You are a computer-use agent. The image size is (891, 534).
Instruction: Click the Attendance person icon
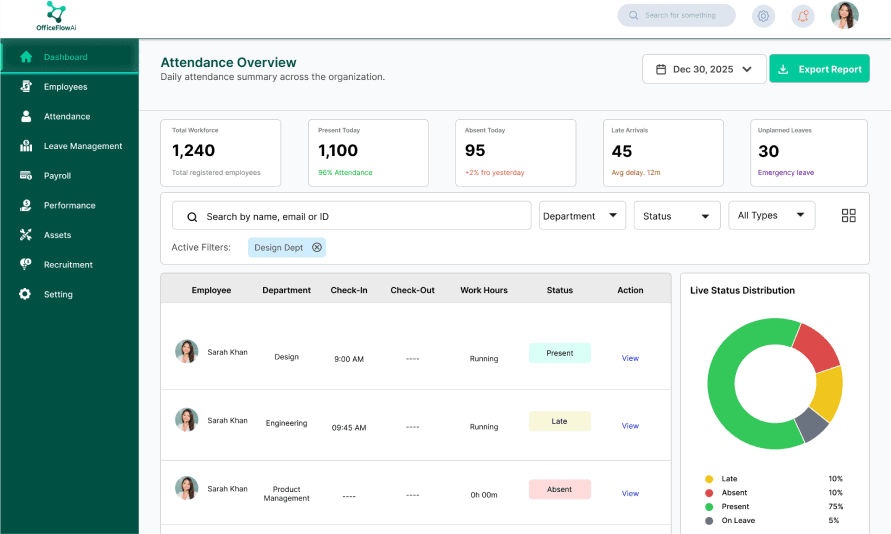[x=26, y=116]
